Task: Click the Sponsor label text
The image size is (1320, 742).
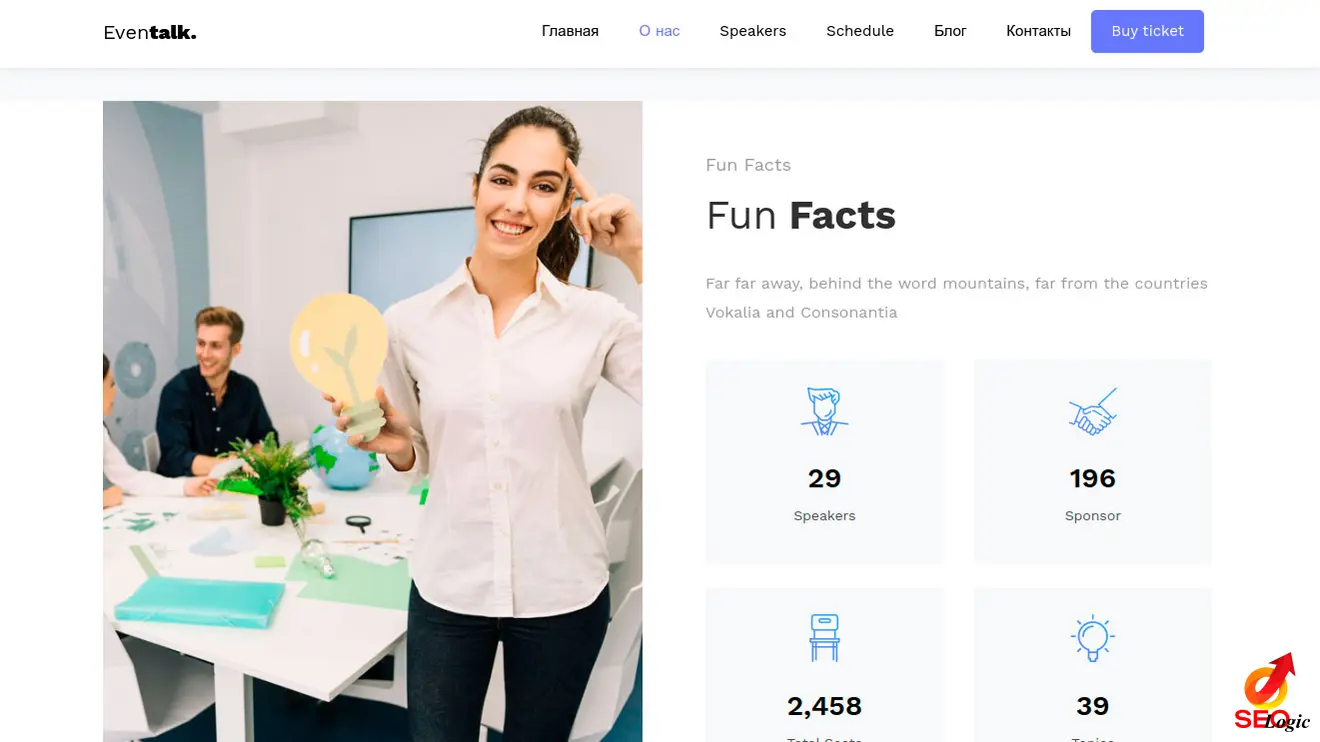Action: click(x=1092, y=516)
